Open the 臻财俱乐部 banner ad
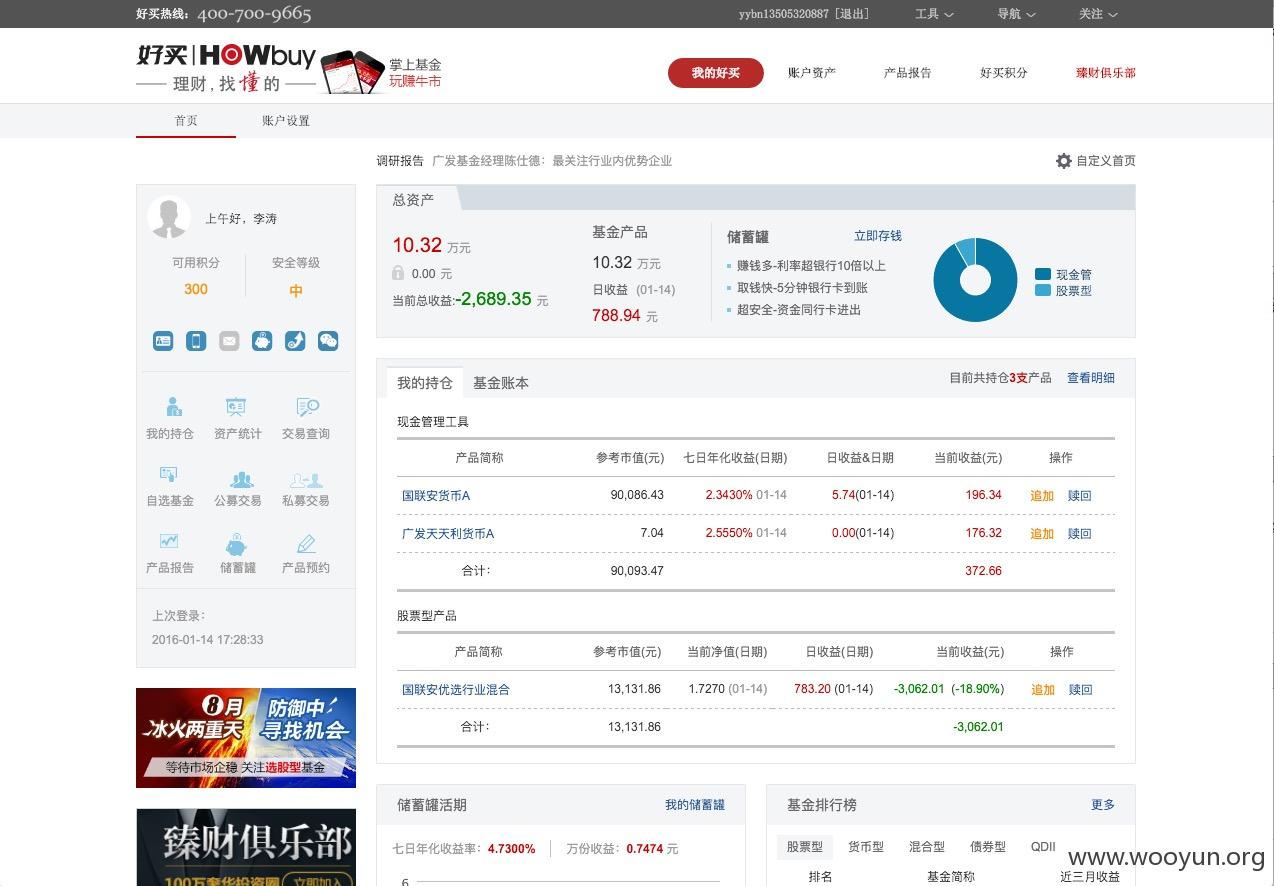 [246, 847]
